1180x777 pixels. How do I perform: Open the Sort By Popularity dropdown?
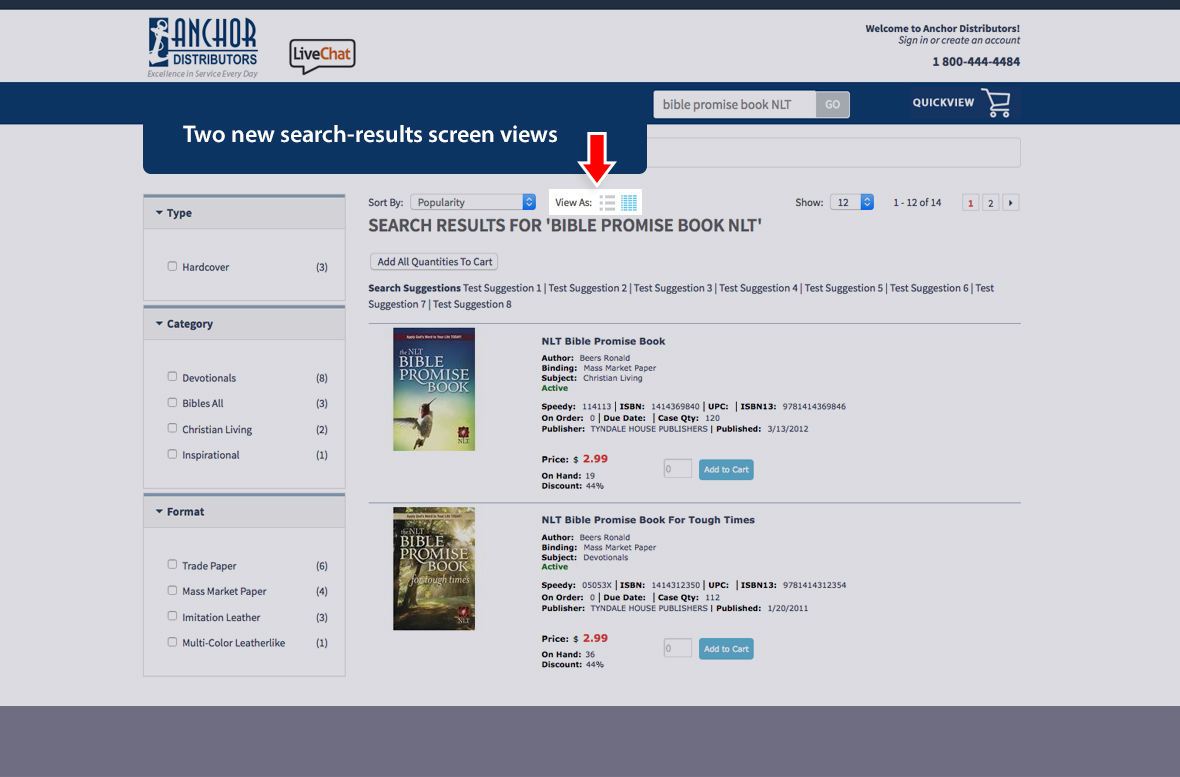[x=473, y=203]
